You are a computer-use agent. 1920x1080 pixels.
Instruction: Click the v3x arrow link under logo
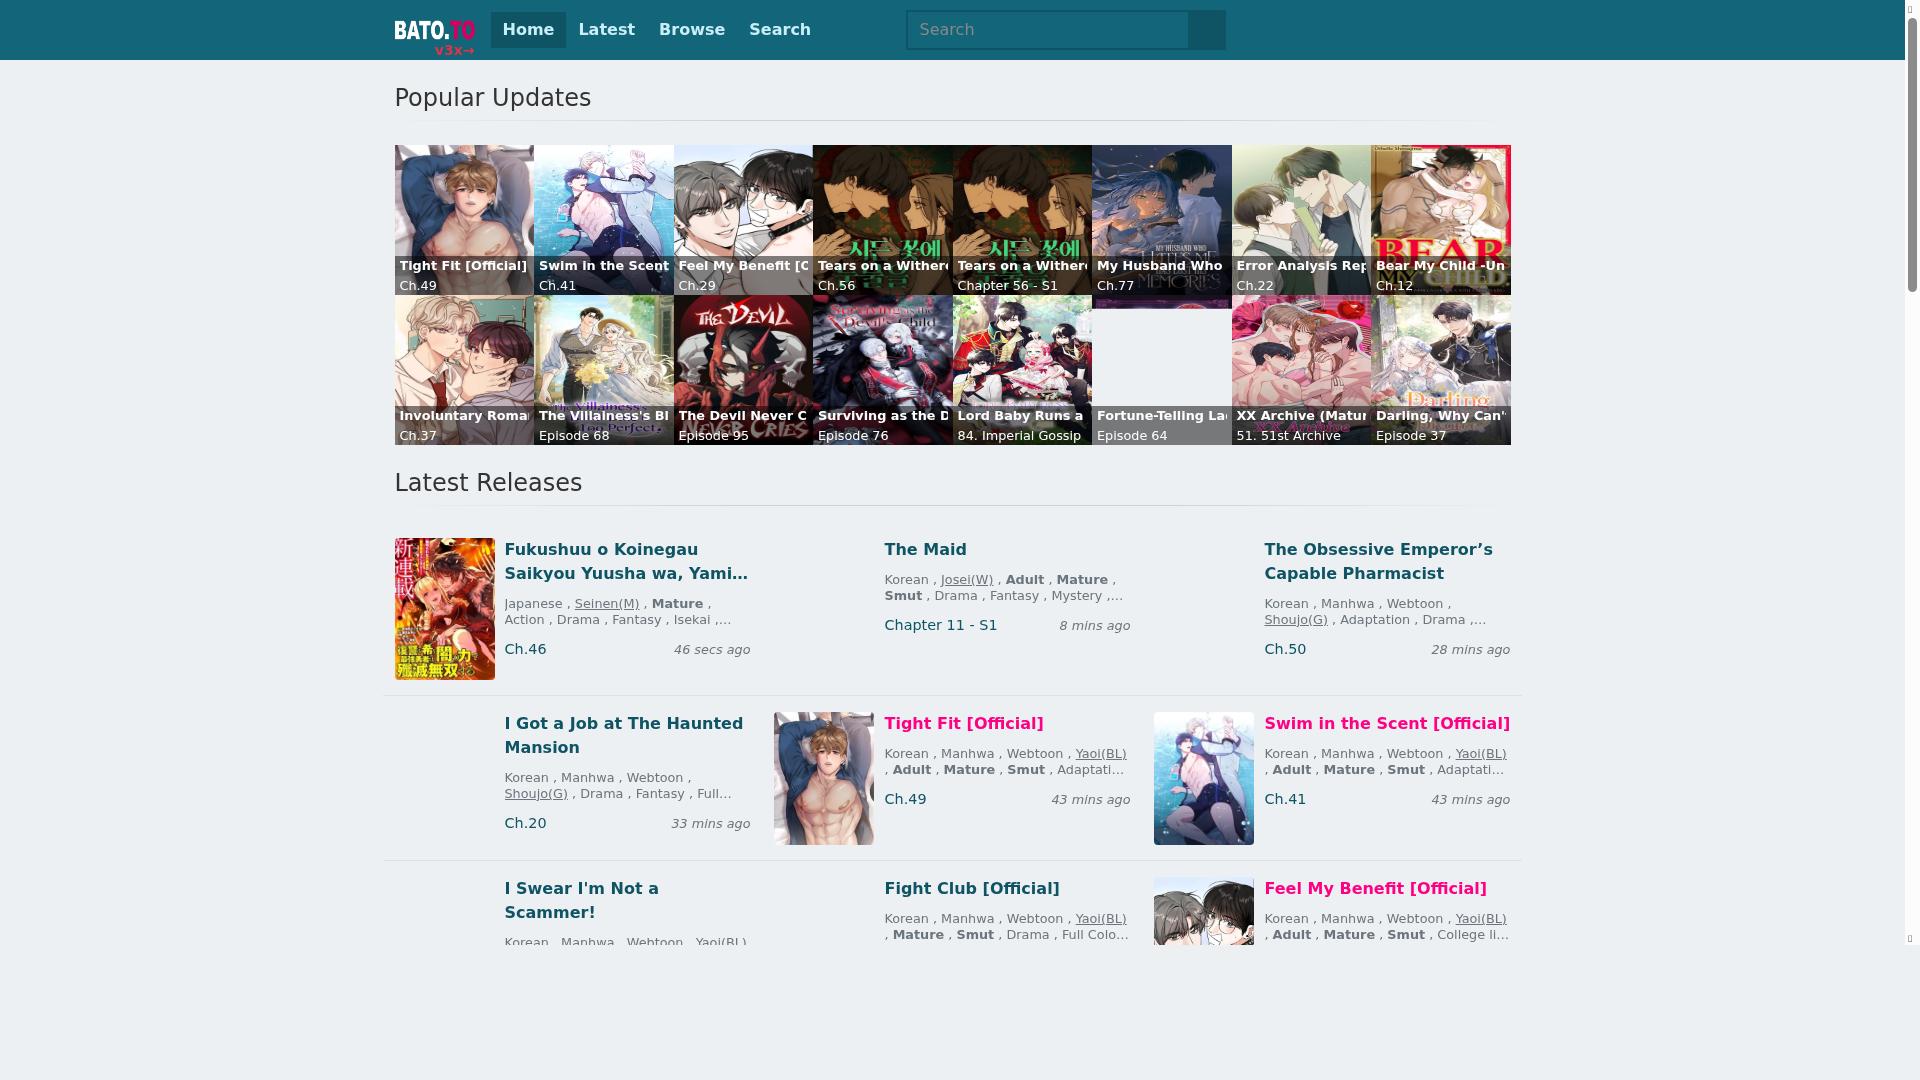[x=454, y=50]
